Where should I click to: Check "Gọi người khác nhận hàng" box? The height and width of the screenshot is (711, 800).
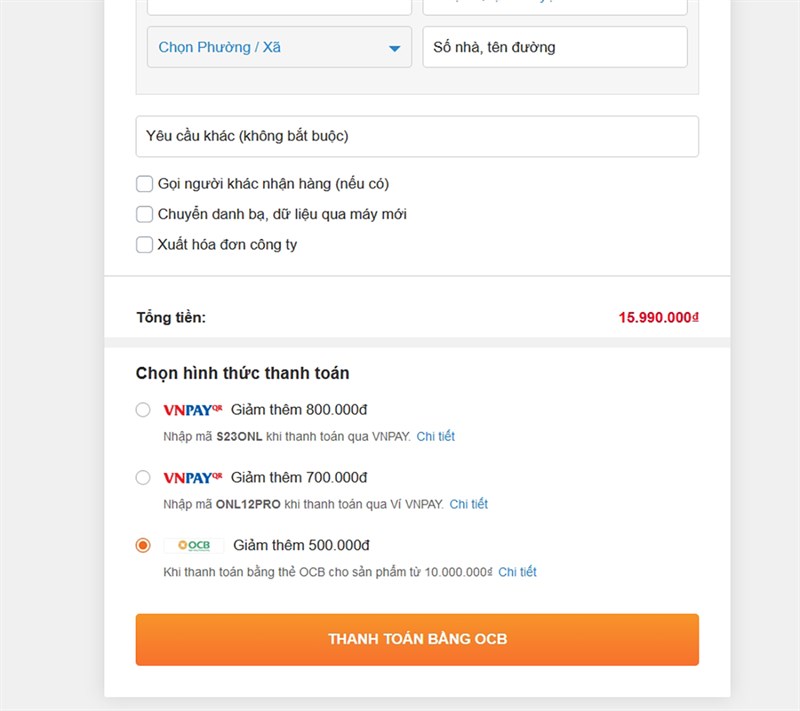pos(145,184)
